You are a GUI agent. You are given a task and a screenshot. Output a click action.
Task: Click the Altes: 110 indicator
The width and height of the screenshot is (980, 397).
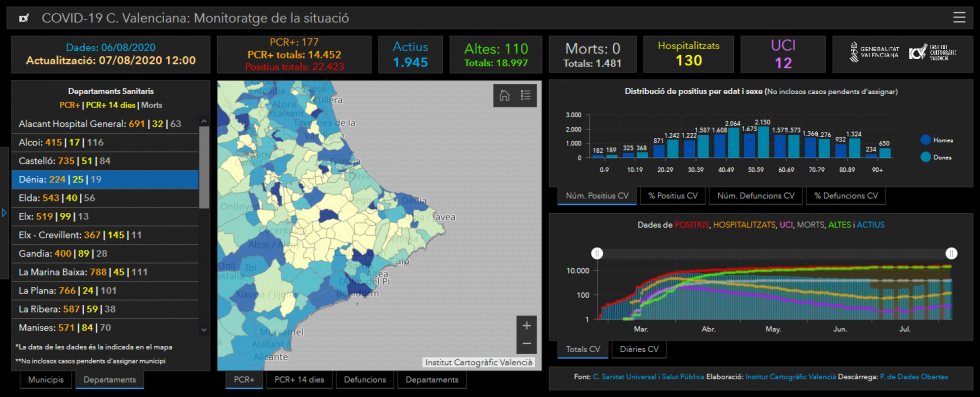(496, 54)
